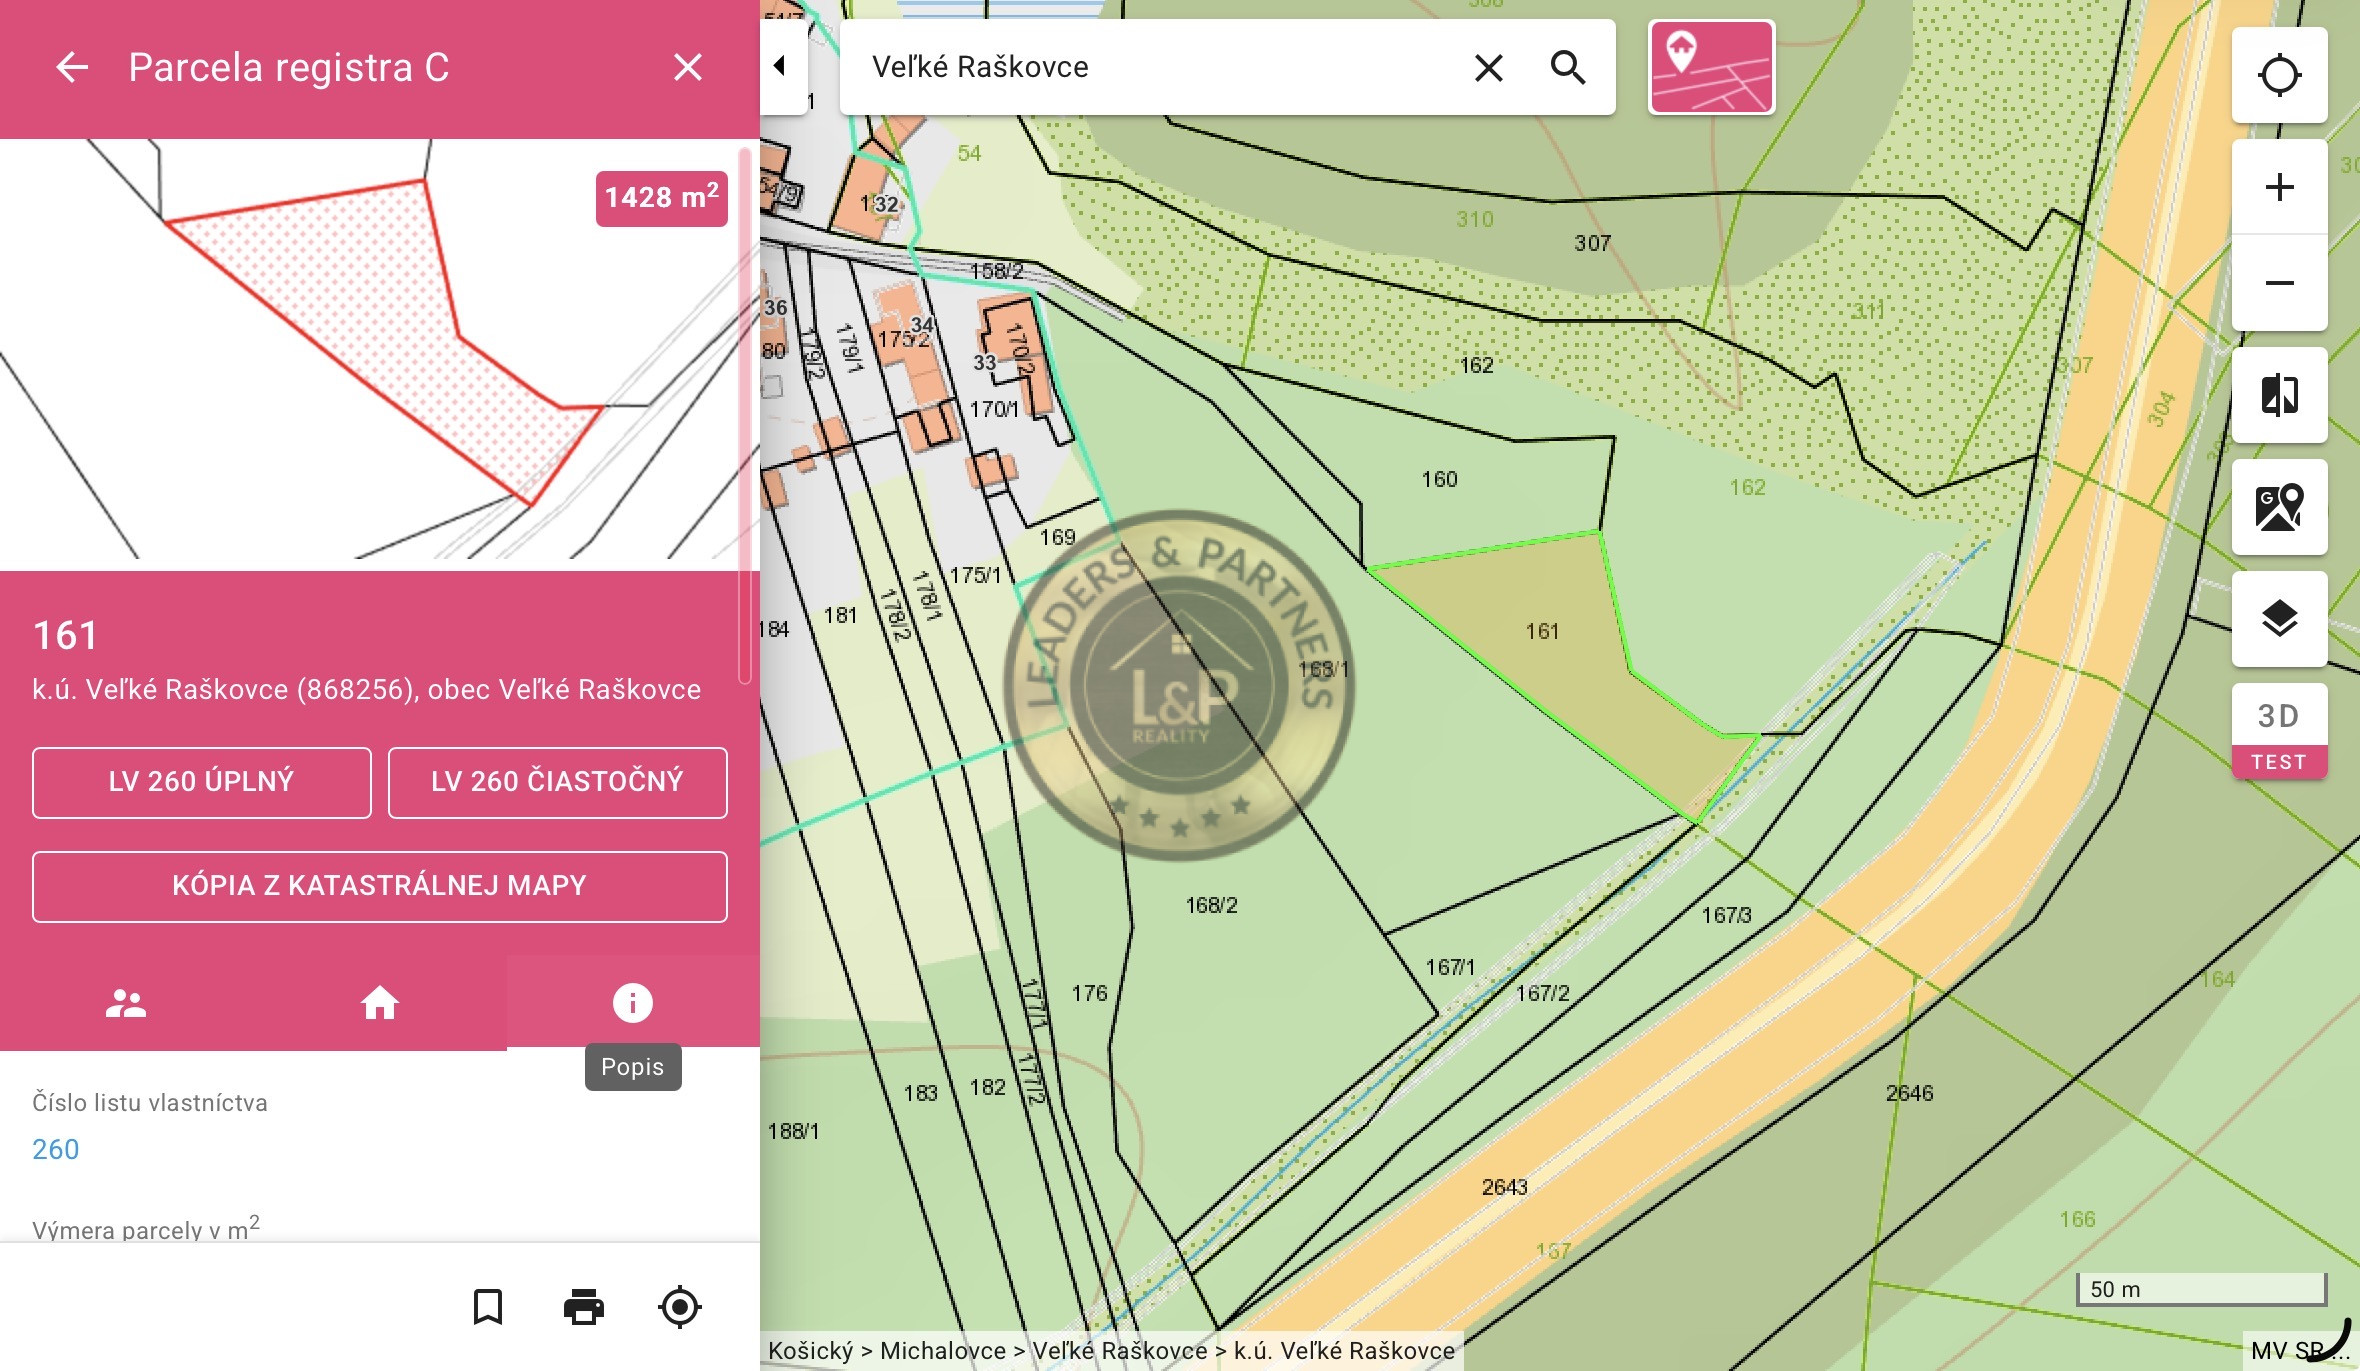Click the 50 m scale bar

[2202, 1290]
